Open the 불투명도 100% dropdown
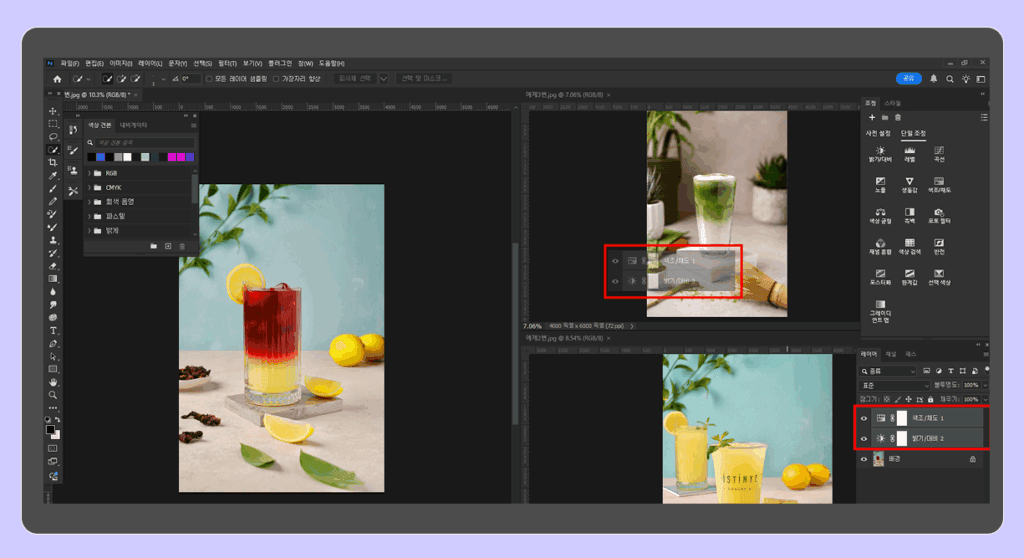This screenshot has height=558, width=1024. (985, 385)
